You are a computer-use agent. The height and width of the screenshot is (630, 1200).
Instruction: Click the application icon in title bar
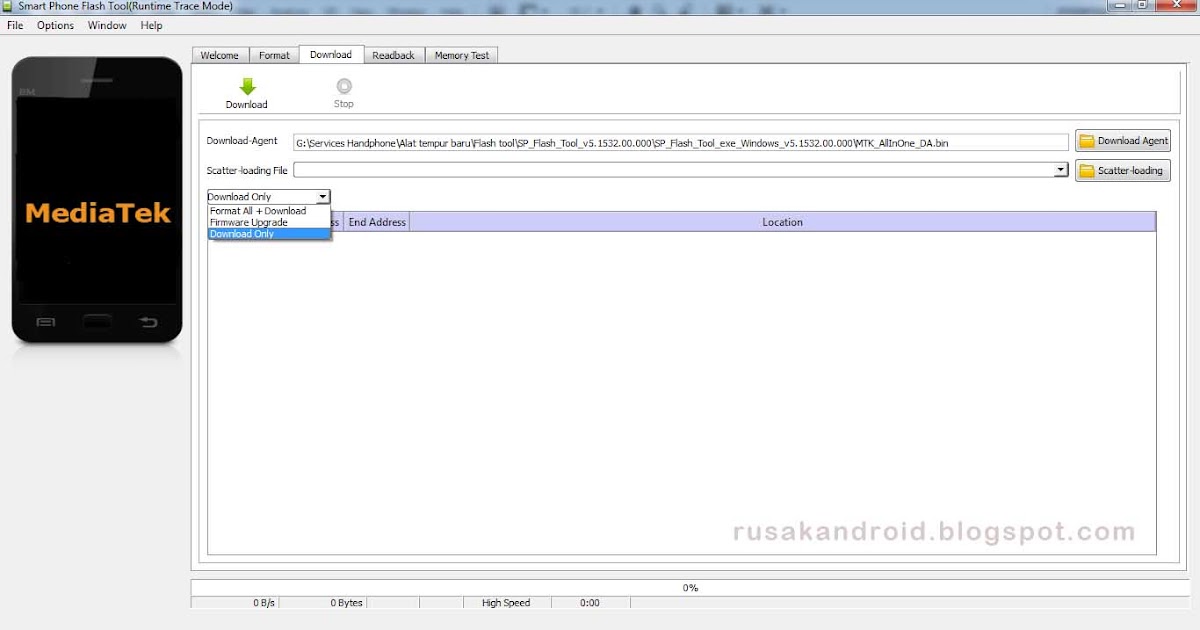point(8,6)
